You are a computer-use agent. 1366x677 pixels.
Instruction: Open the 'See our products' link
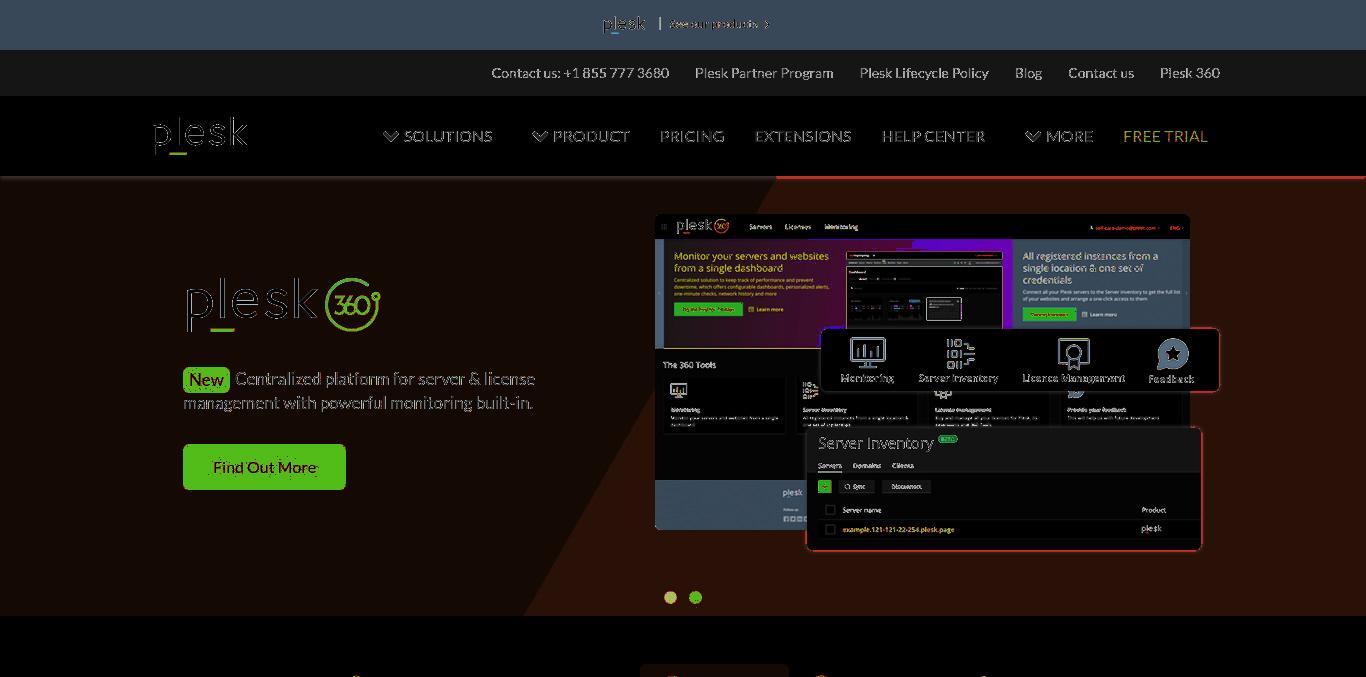719,24
